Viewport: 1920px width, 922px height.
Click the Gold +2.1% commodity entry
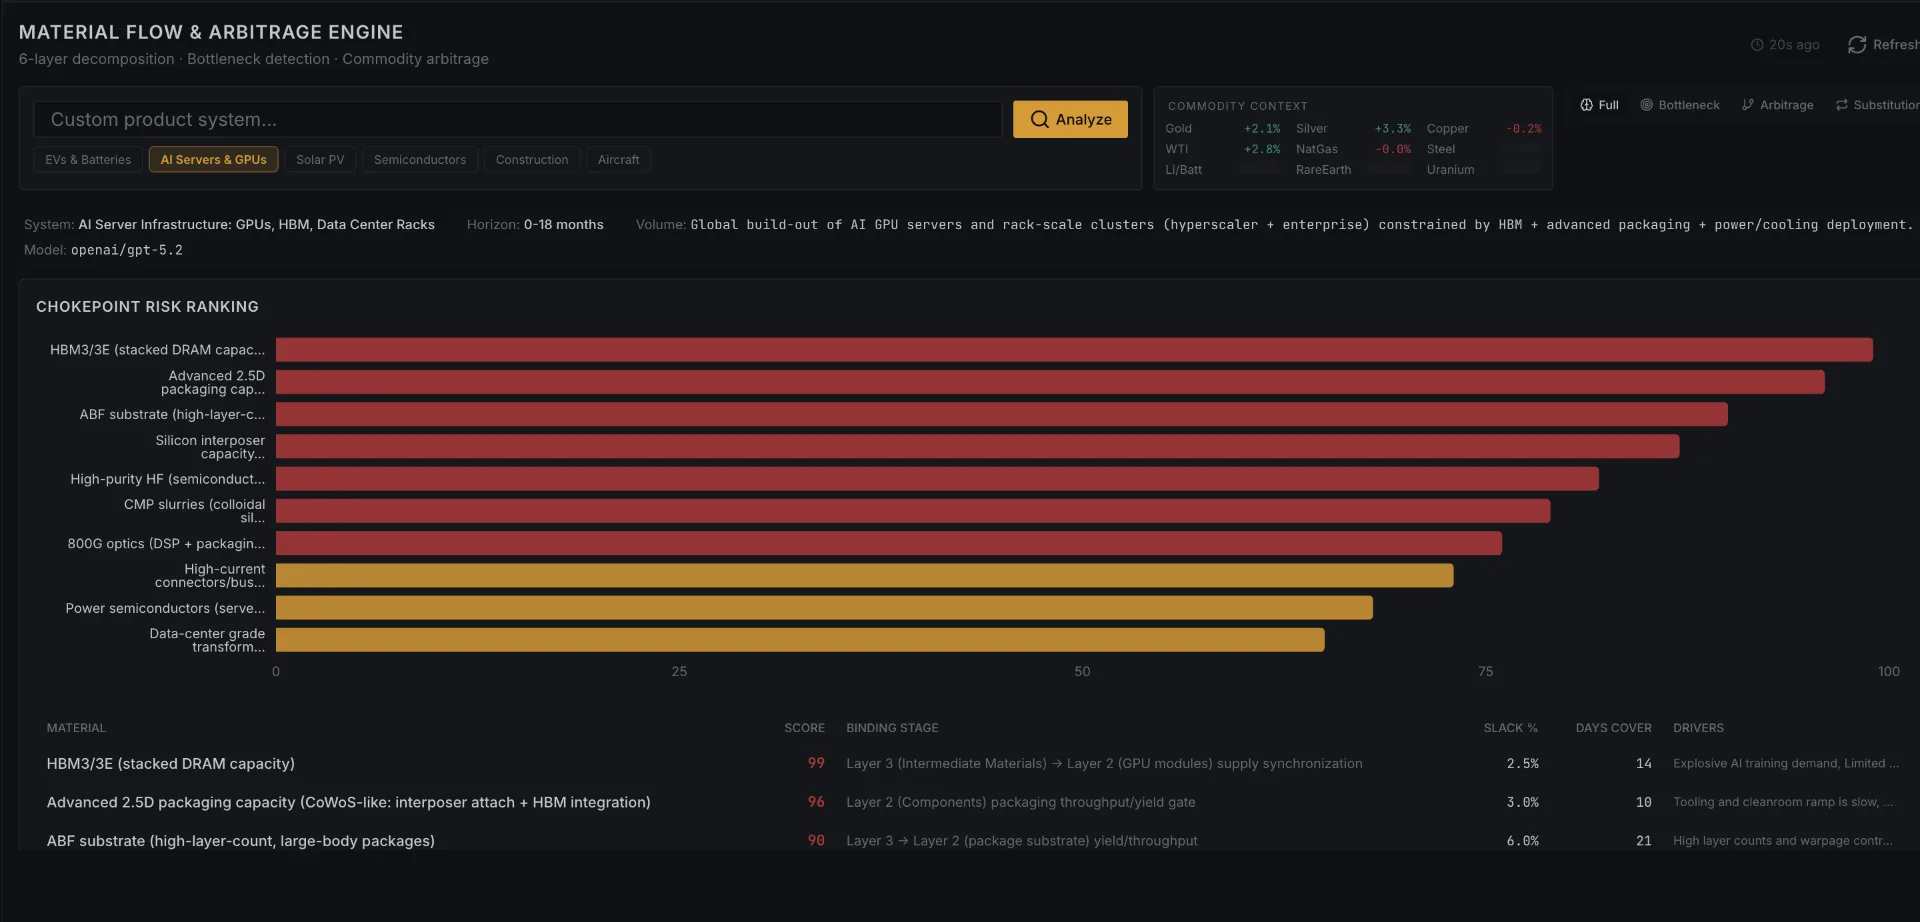(1222, 129)
